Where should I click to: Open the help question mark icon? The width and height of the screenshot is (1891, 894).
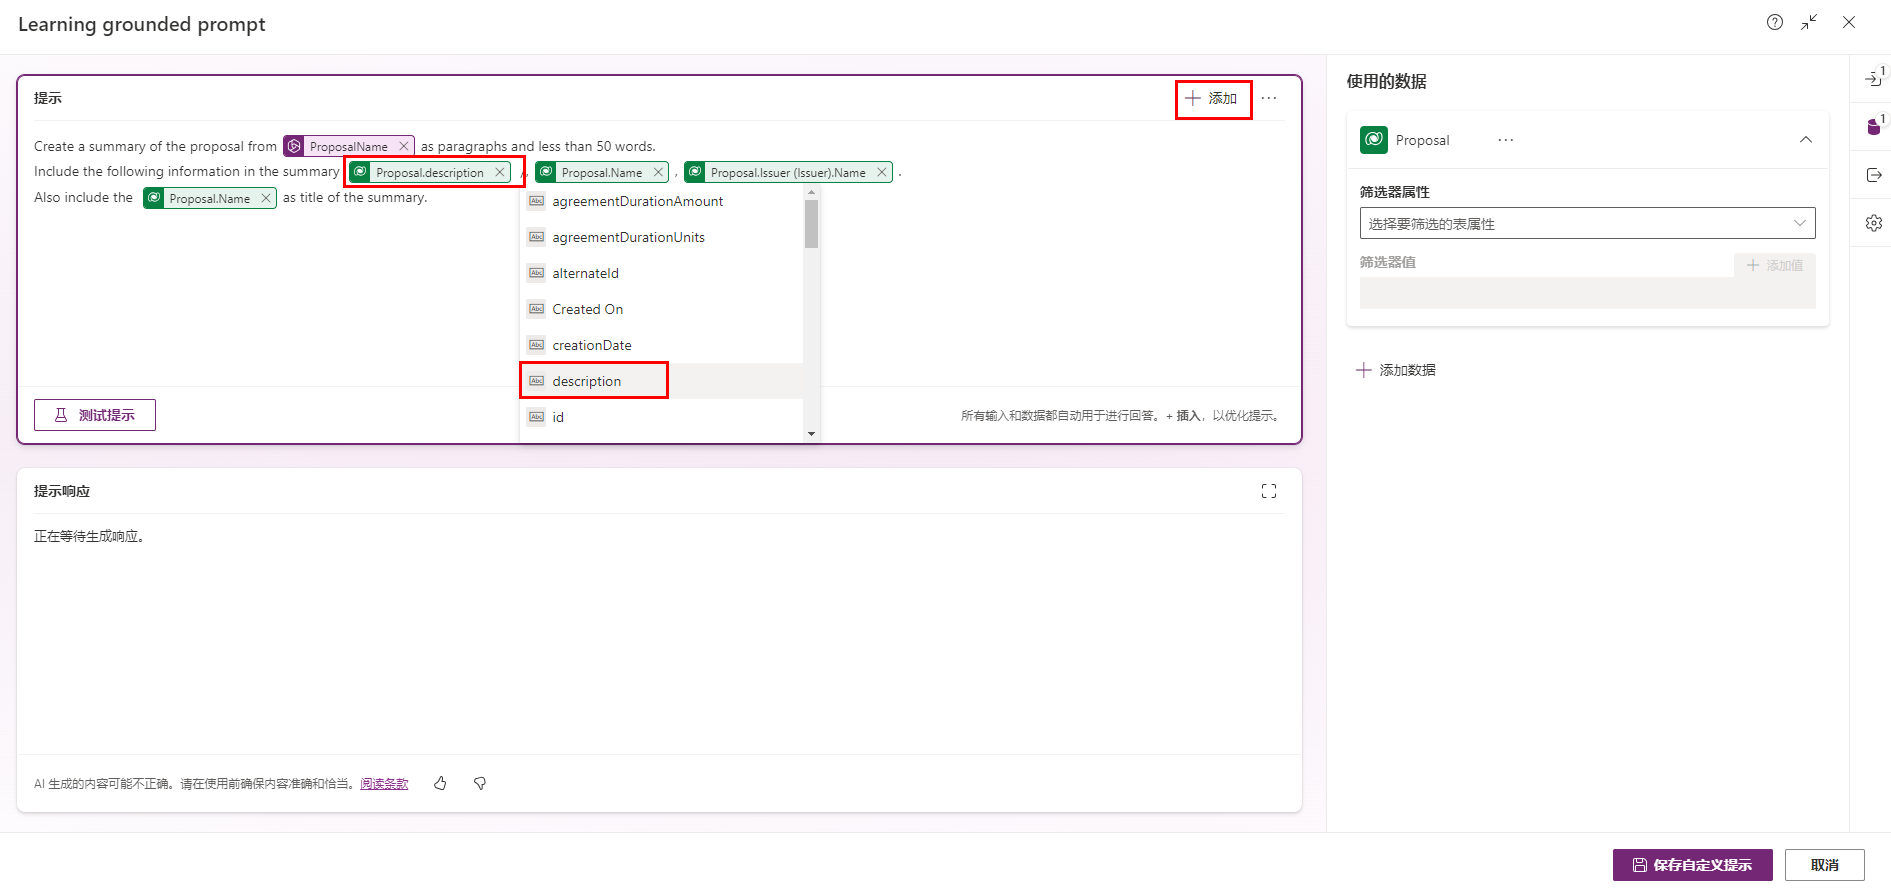tap(1774, 22)
